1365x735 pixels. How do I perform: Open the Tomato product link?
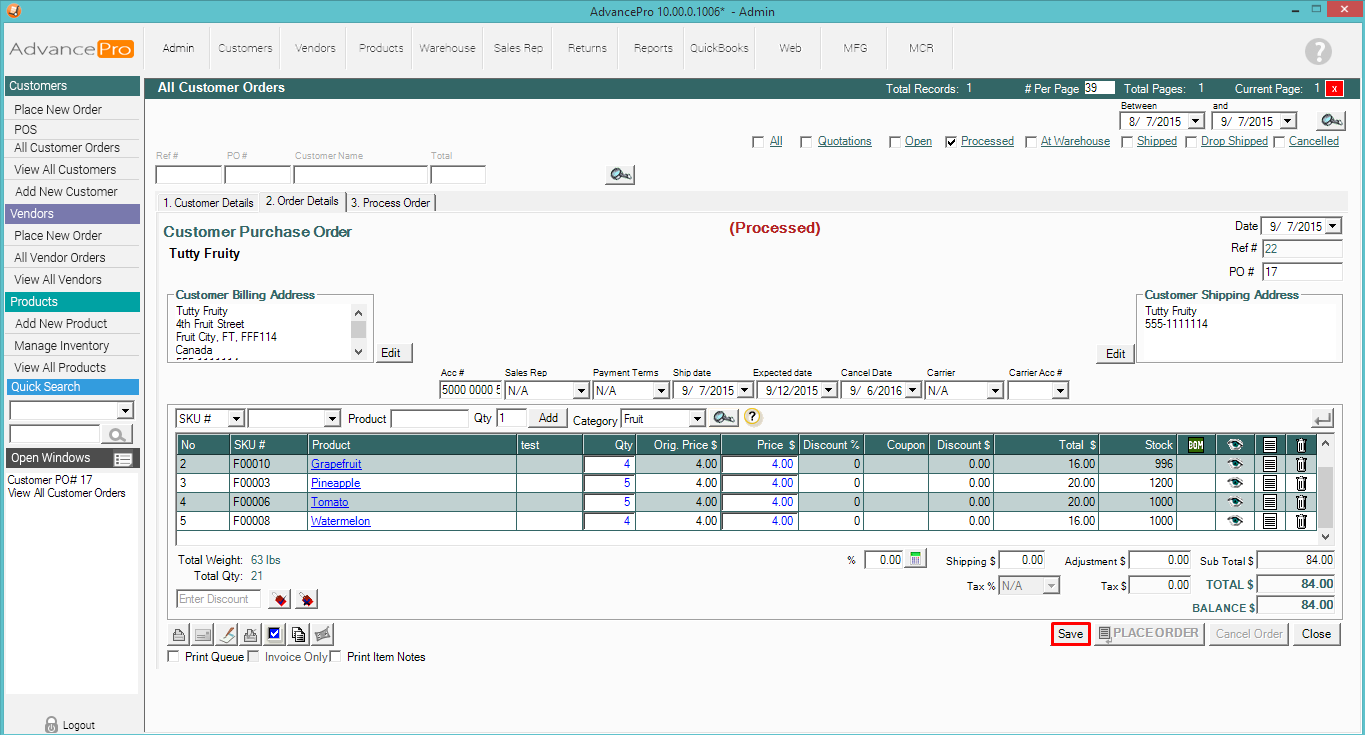[329, 502]
